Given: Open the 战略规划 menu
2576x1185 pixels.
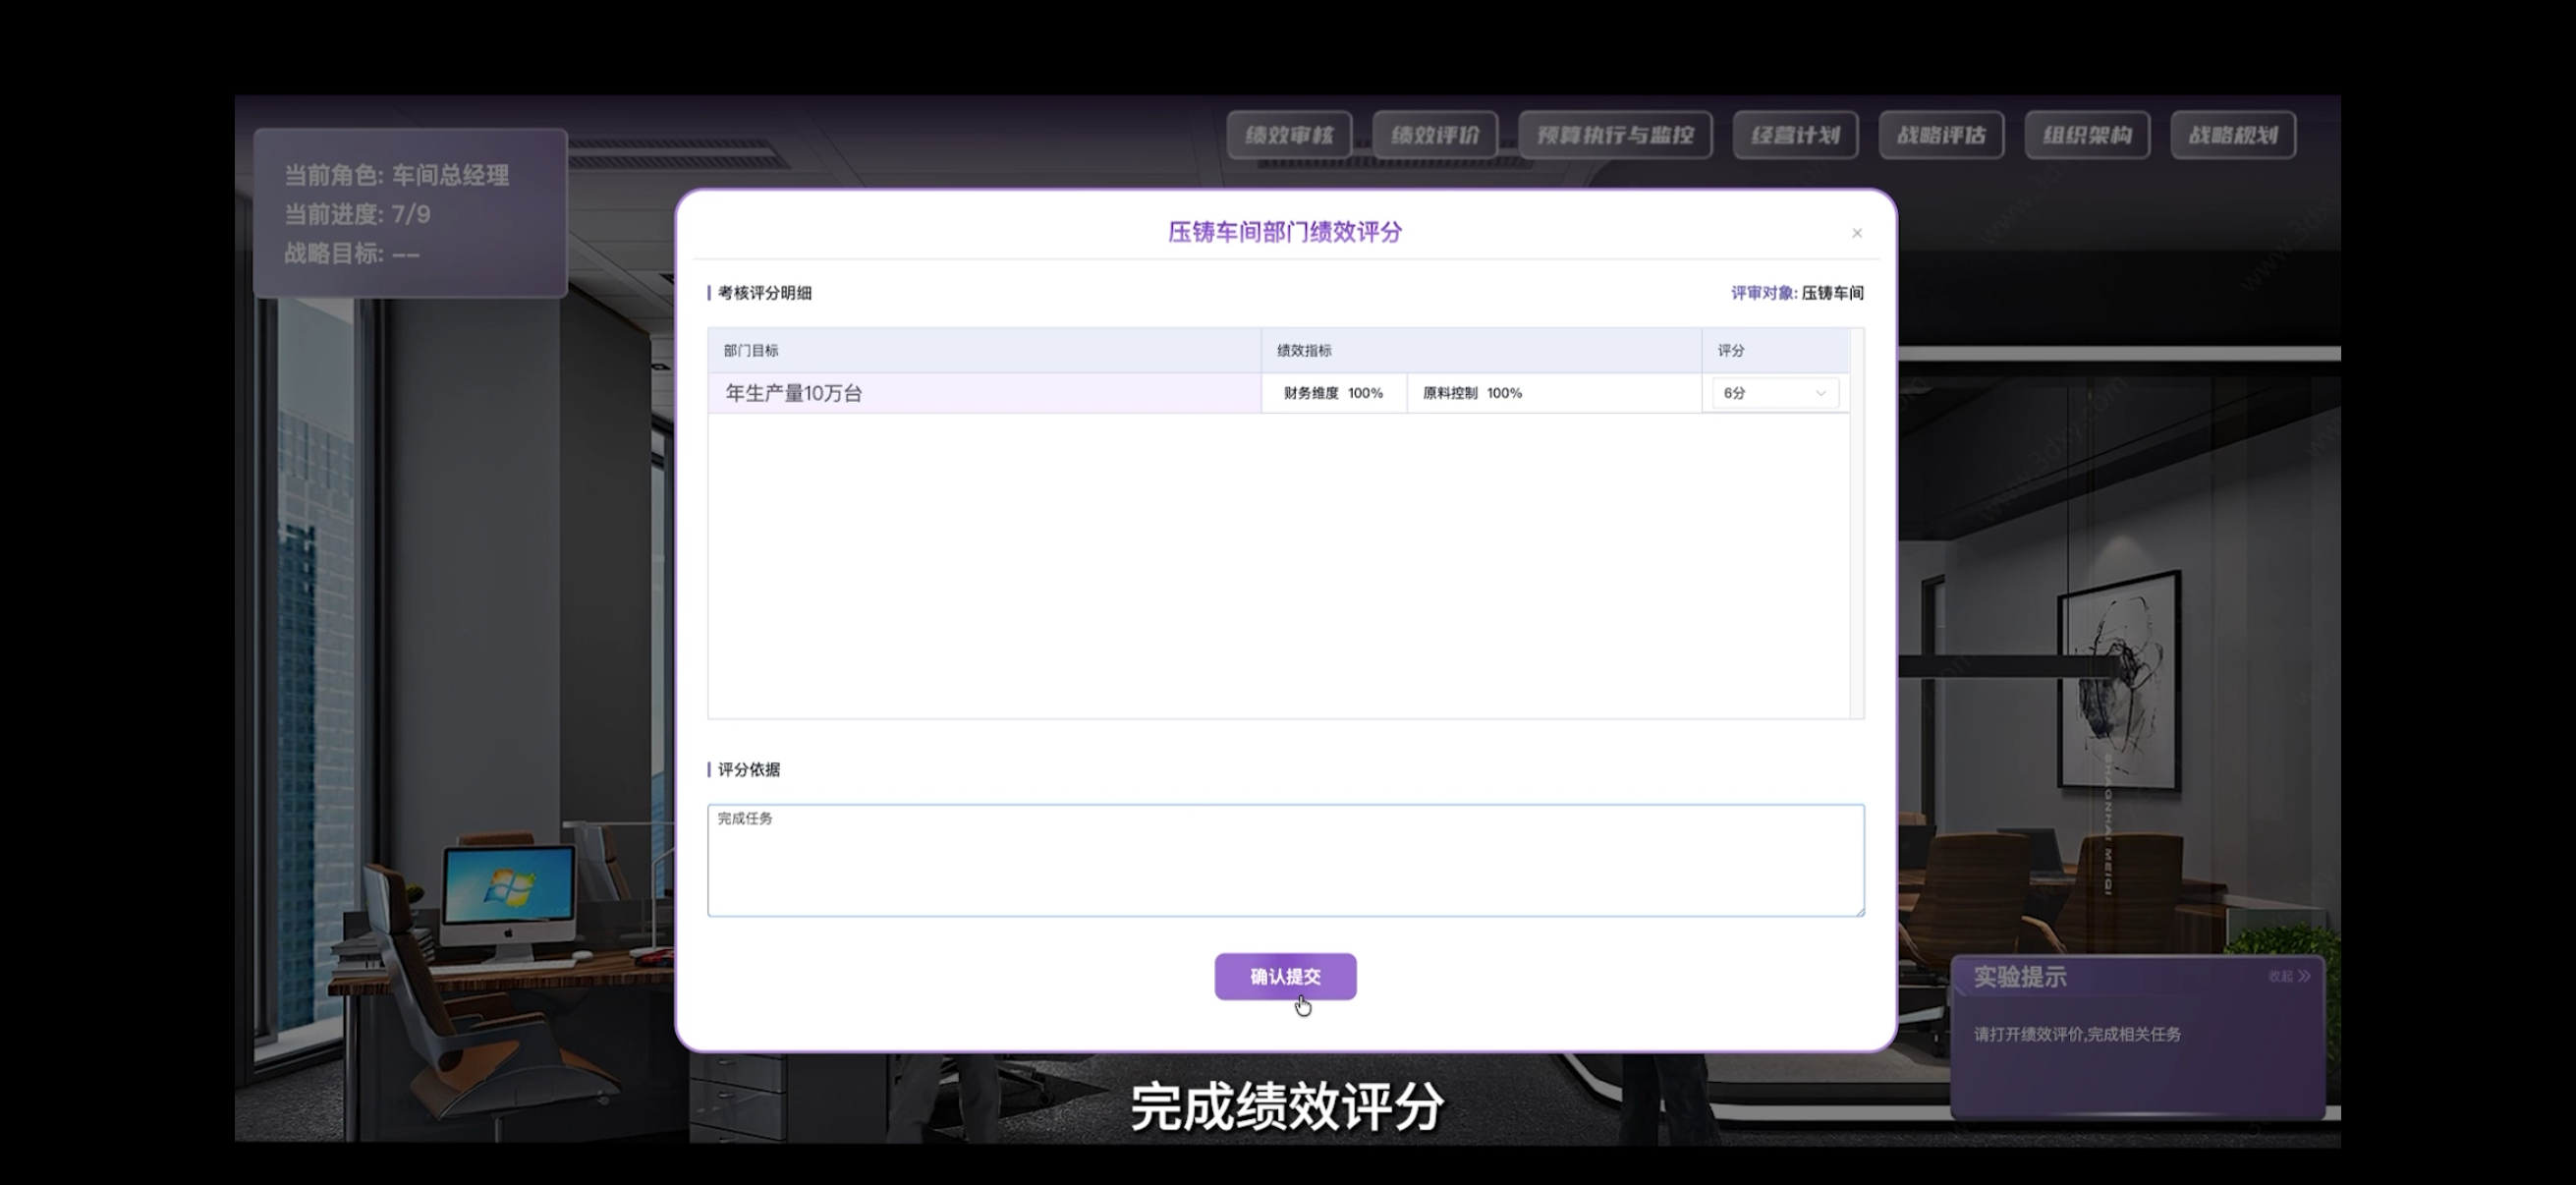Looking at the screenshot, I should click(2233, 135).
